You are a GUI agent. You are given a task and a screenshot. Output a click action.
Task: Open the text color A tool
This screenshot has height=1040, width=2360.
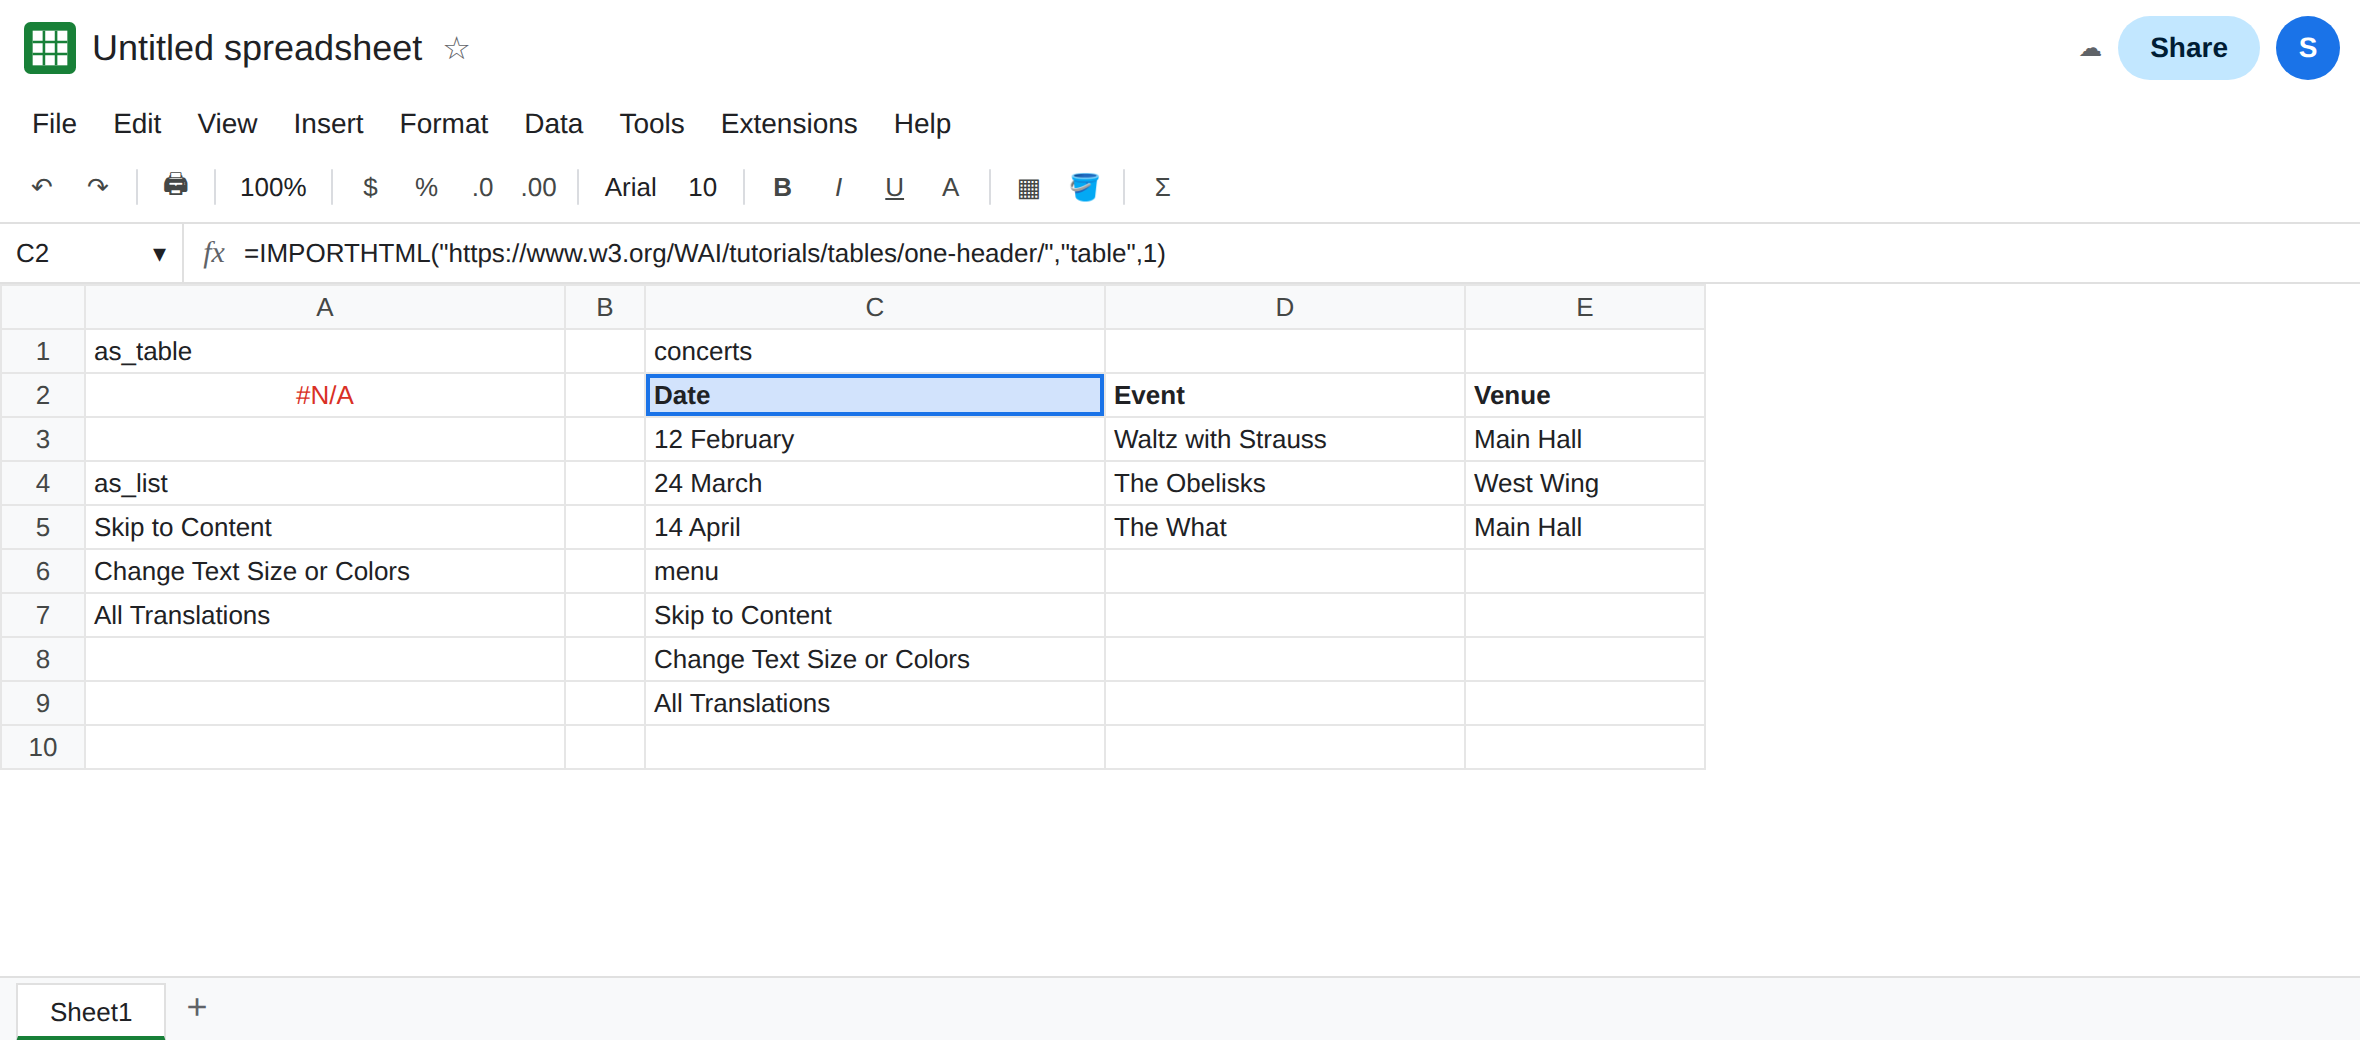pos(950,187)
